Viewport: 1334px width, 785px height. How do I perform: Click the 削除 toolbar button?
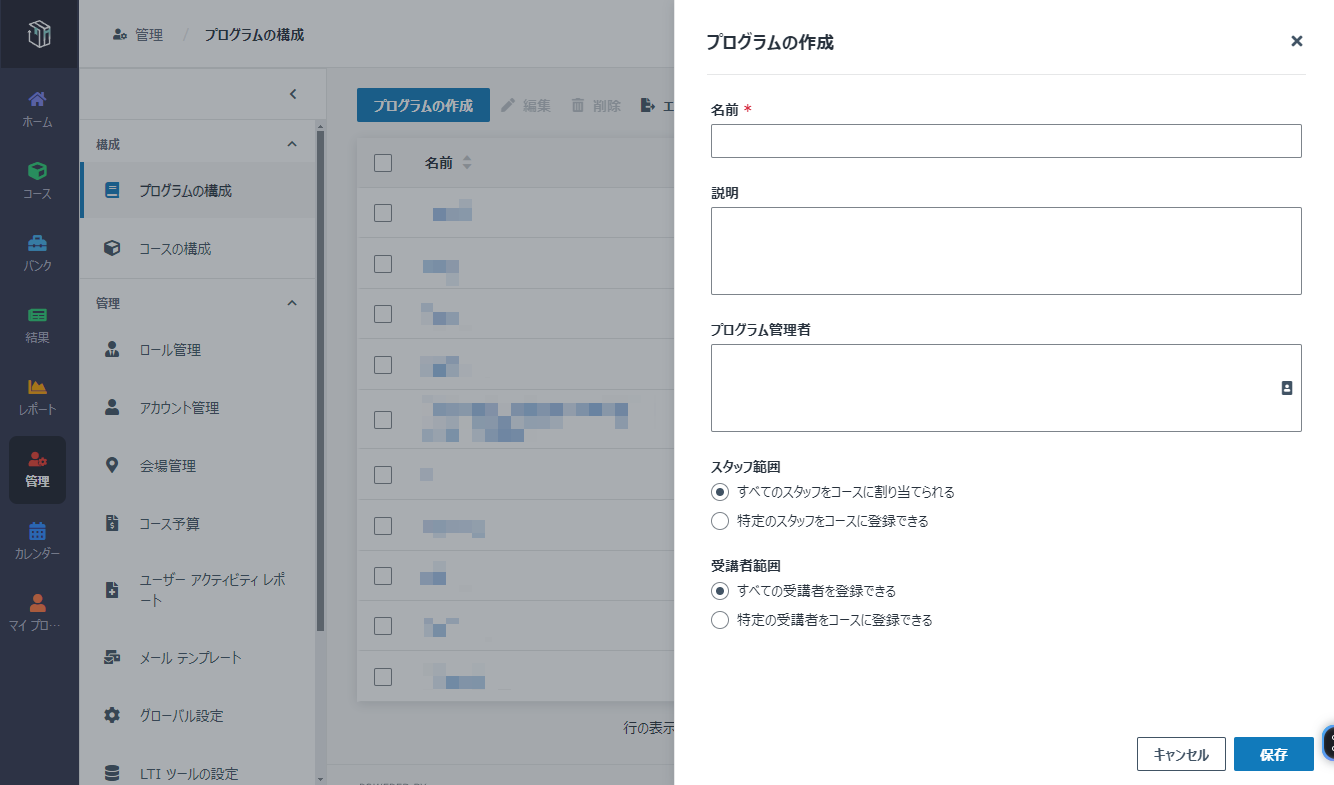pos(596,105)
